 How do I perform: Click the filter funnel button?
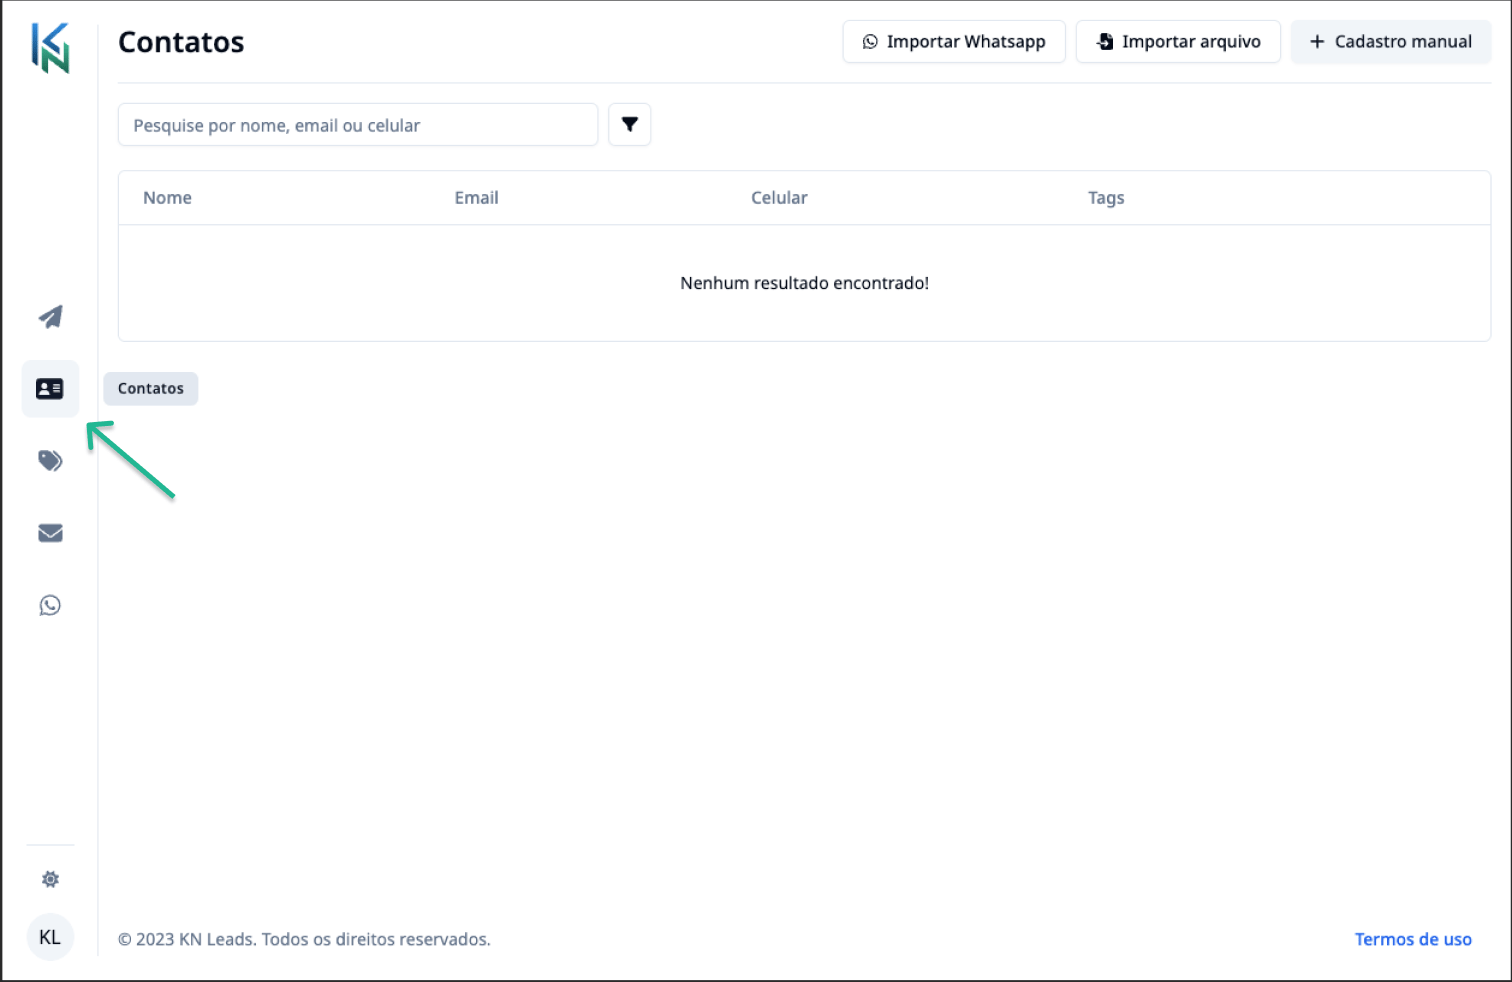[630, 125]
